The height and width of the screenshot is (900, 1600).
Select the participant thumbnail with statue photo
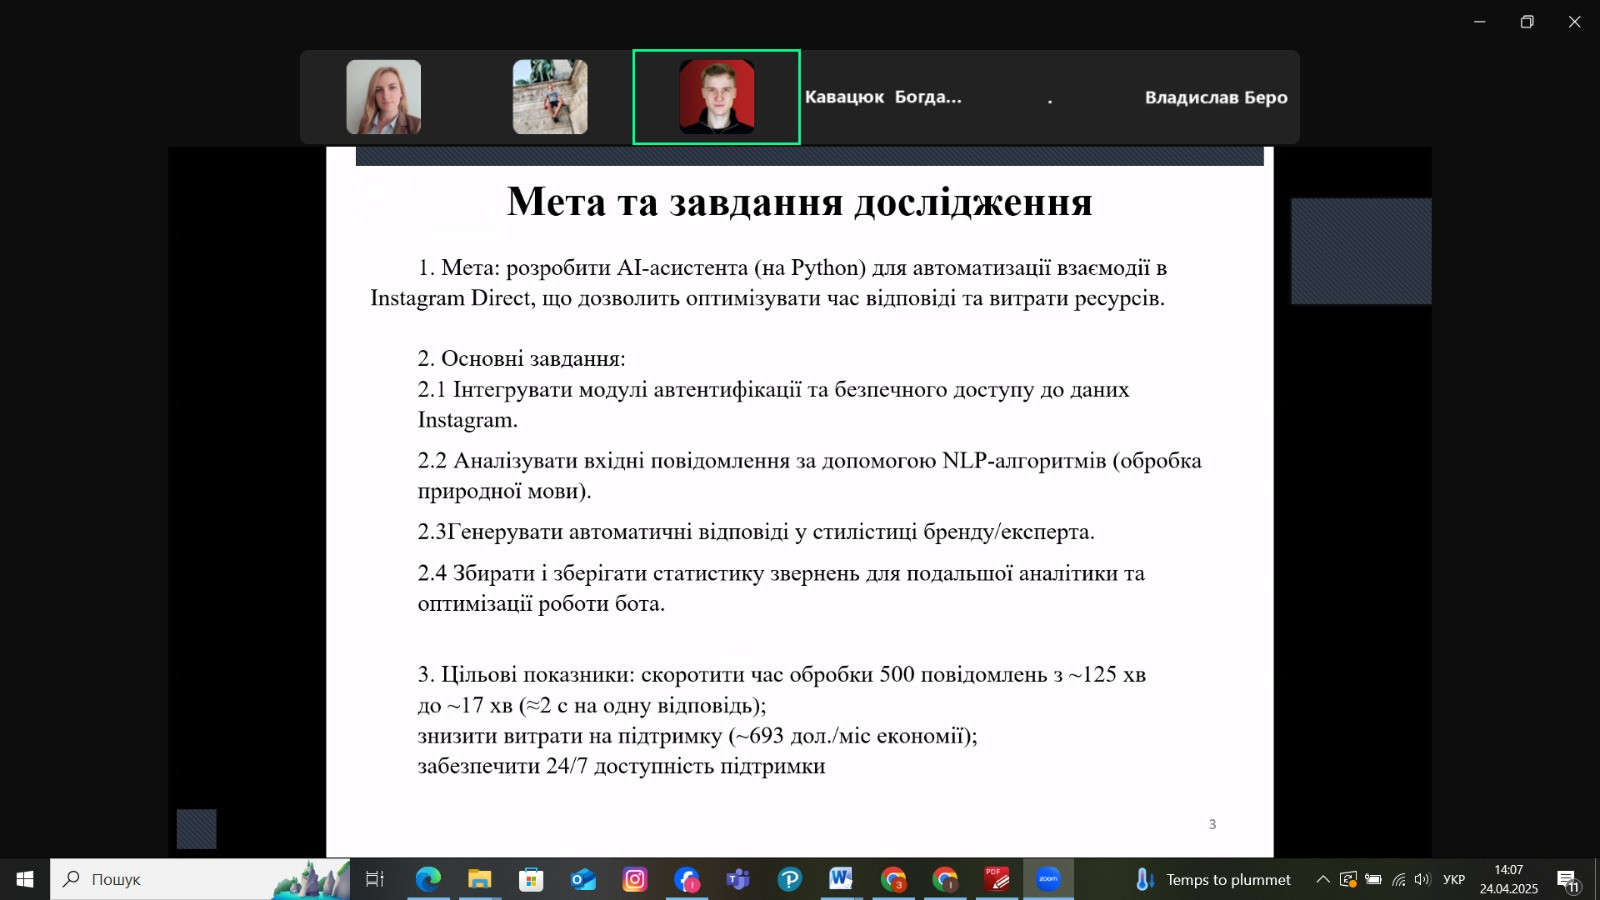550,97
